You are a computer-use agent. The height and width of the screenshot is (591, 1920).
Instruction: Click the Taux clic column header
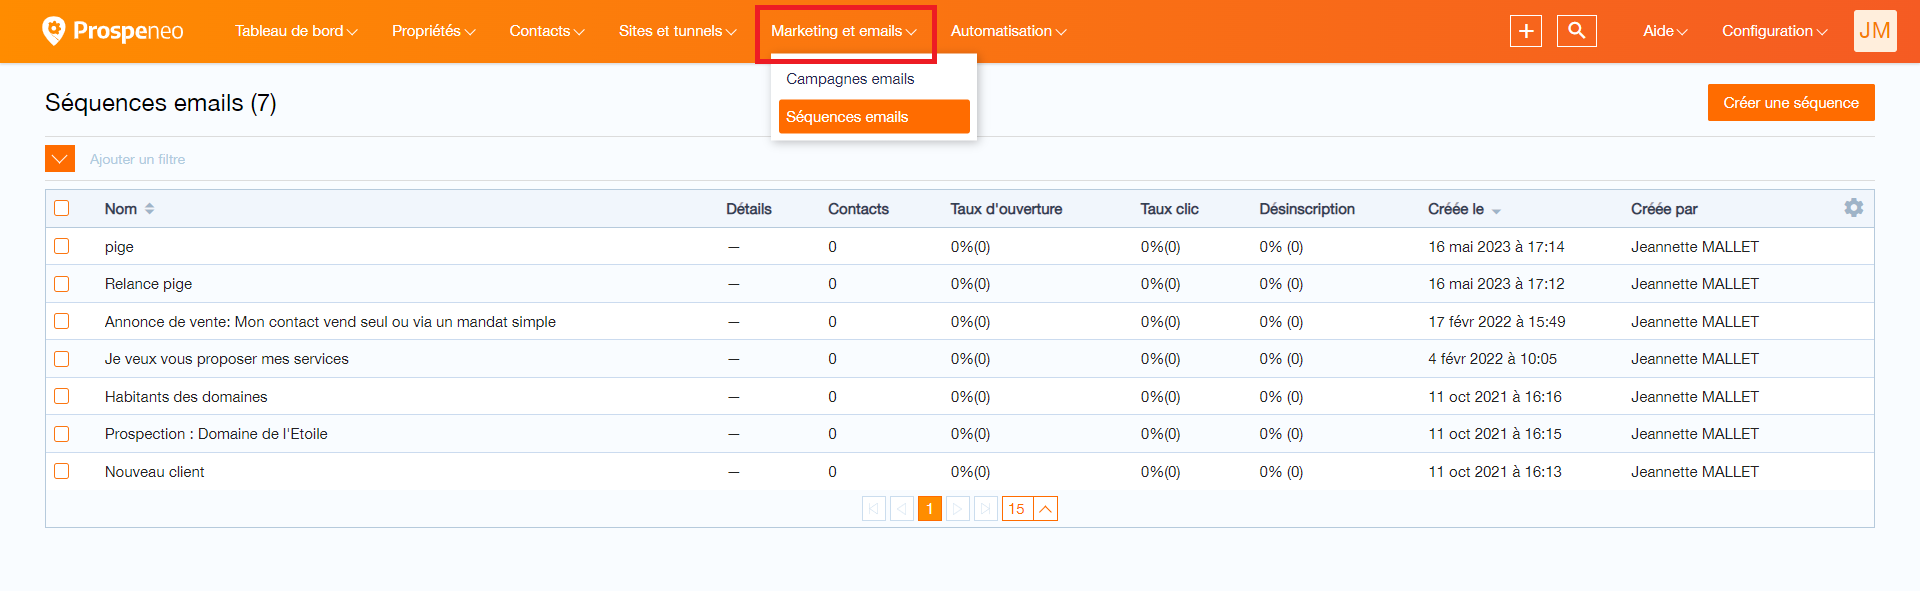[1169, 209]
